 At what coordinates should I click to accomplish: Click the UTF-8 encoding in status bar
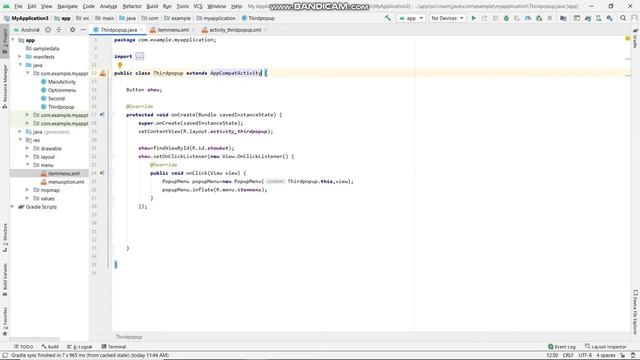tap(585, 355)
